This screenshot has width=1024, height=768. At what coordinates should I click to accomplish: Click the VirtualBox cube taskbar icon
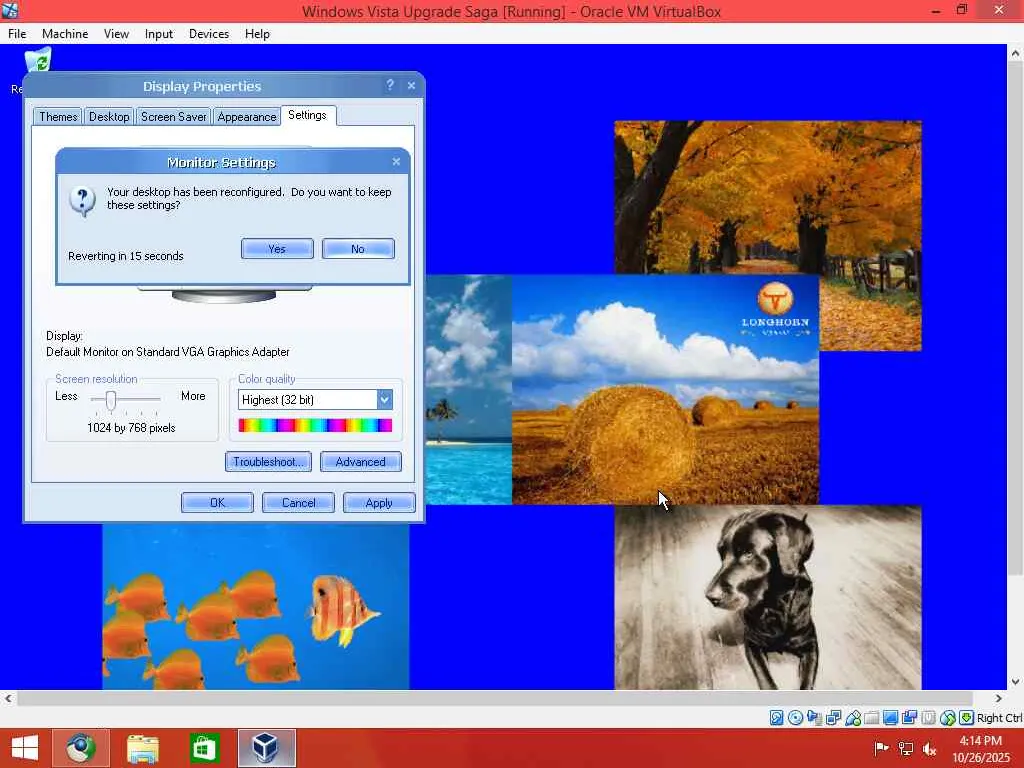pyautogui.click(x=266, y=748)
